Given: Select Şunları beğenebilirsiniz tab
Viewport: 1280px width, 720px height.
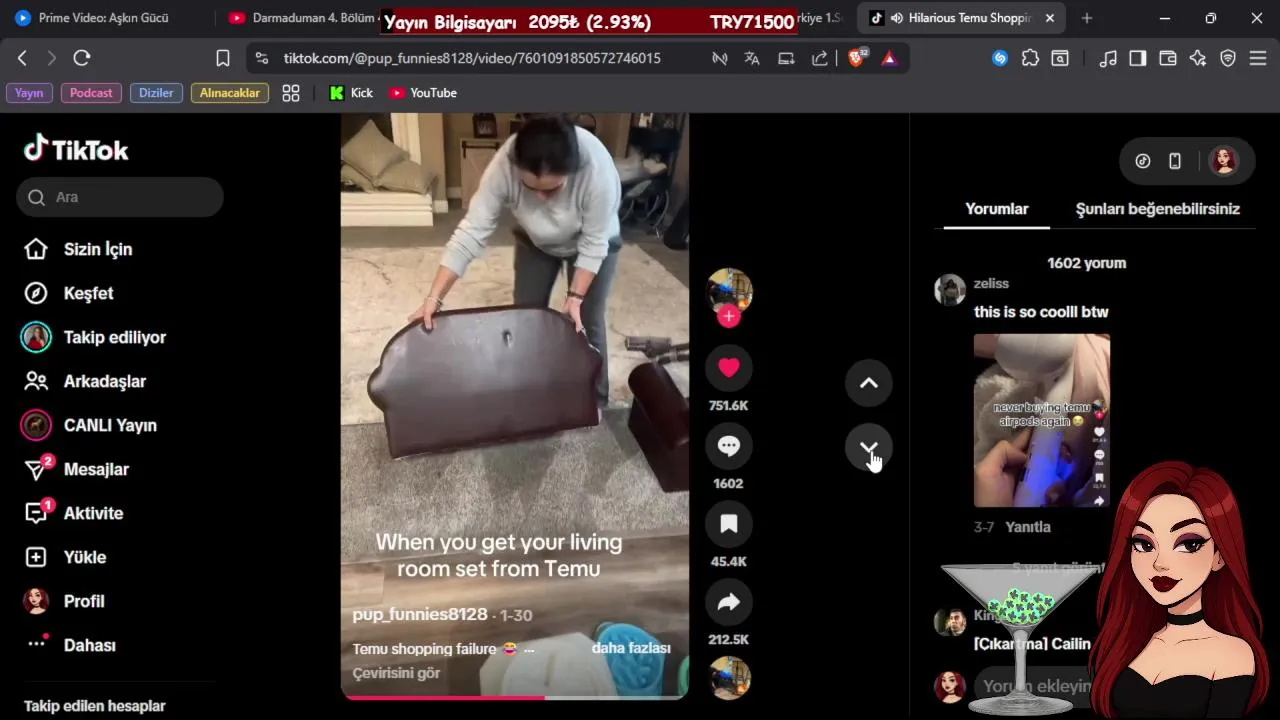Looking at the screenshot, I should coord(1157,209).
